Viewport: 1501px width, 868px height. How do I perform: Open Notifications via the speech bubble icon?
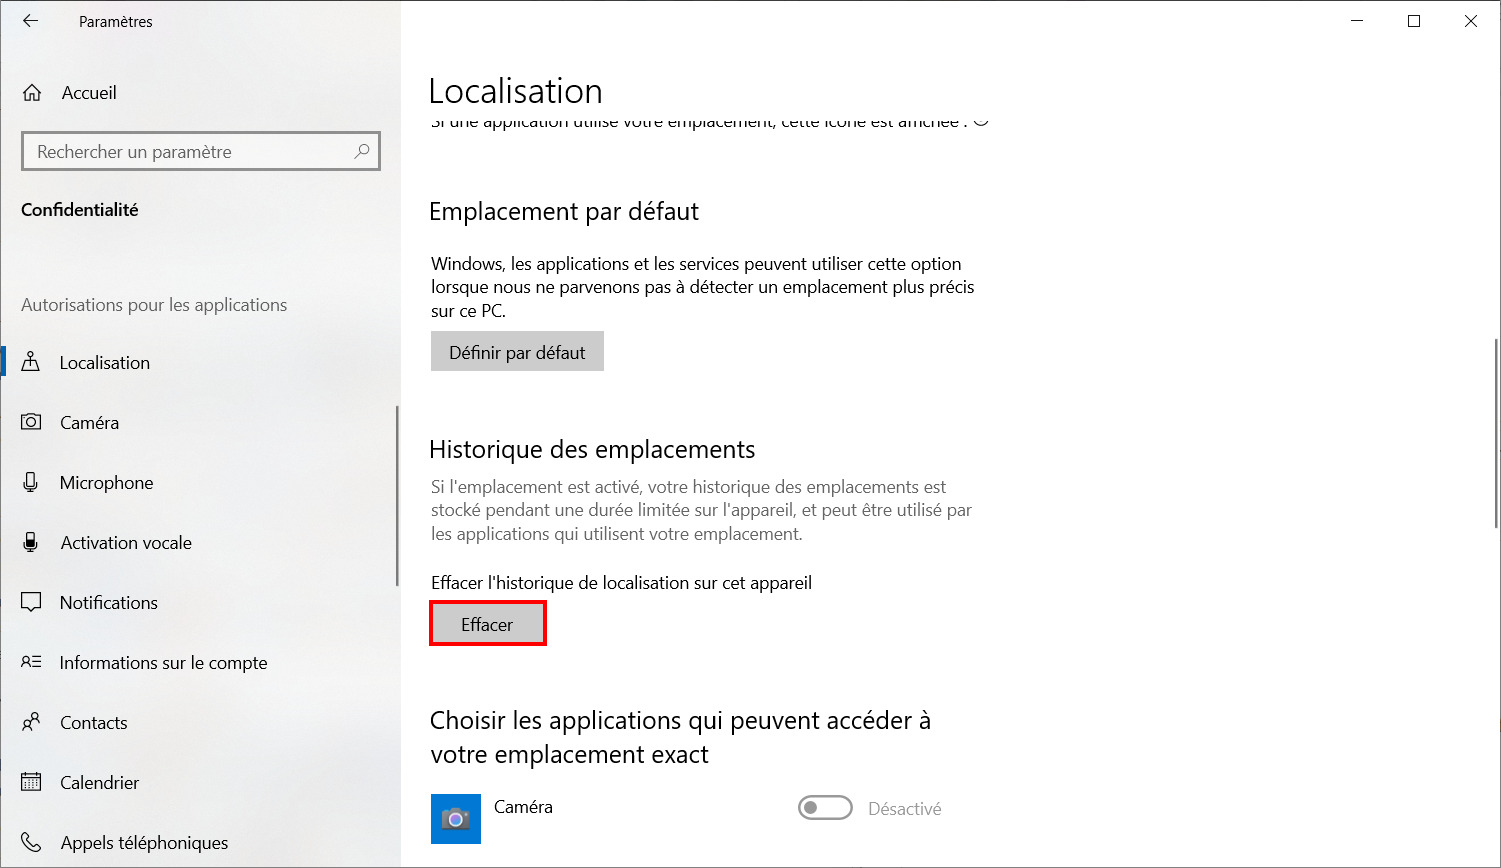(31, 602)
